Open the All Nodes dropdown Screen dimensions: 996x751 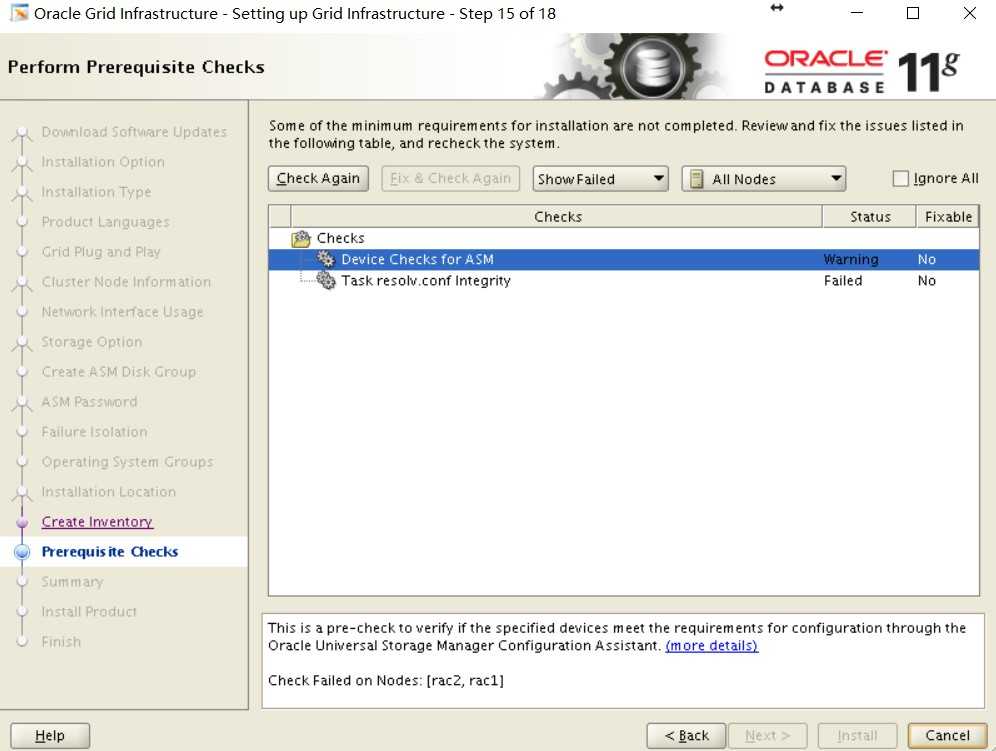pyautogui.click(x=764, y=179)
